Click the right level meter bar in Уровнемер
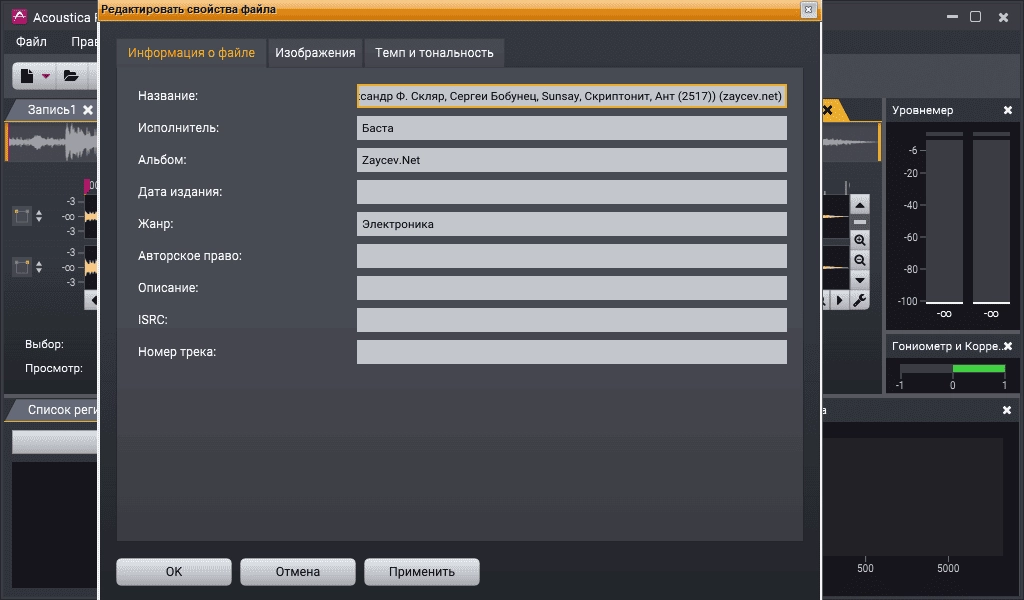1024x600 pixels. coord(991,219)
